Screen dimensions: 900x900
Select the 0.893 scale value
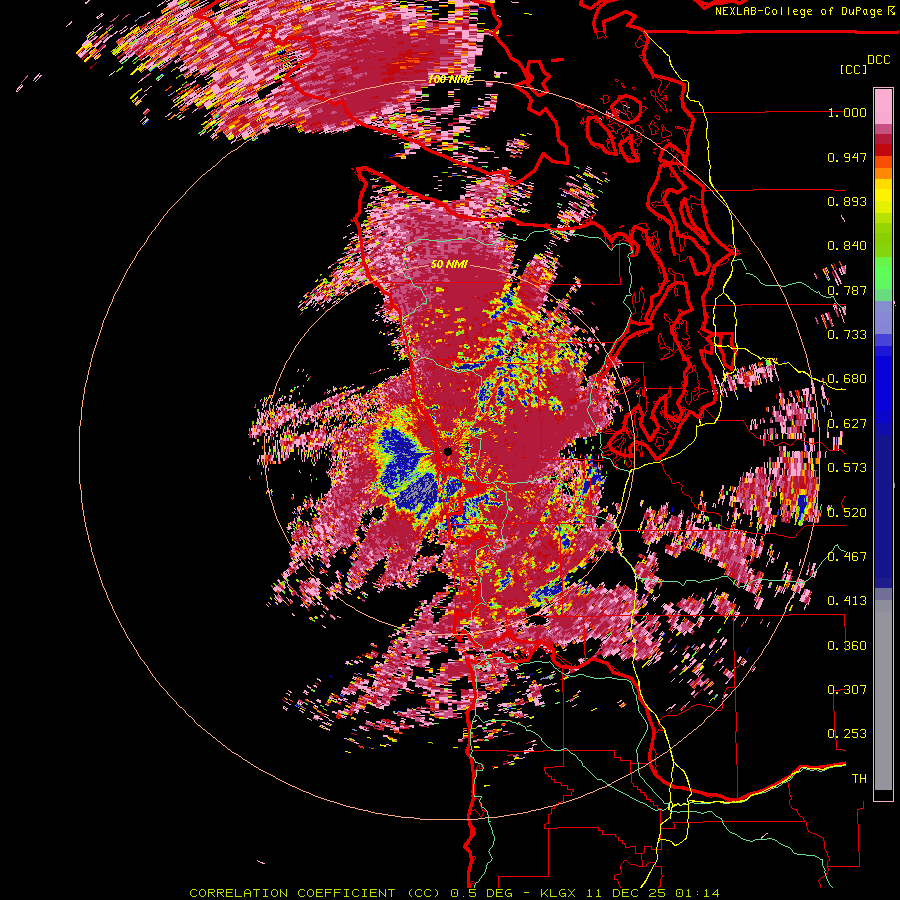pos(847,201)
